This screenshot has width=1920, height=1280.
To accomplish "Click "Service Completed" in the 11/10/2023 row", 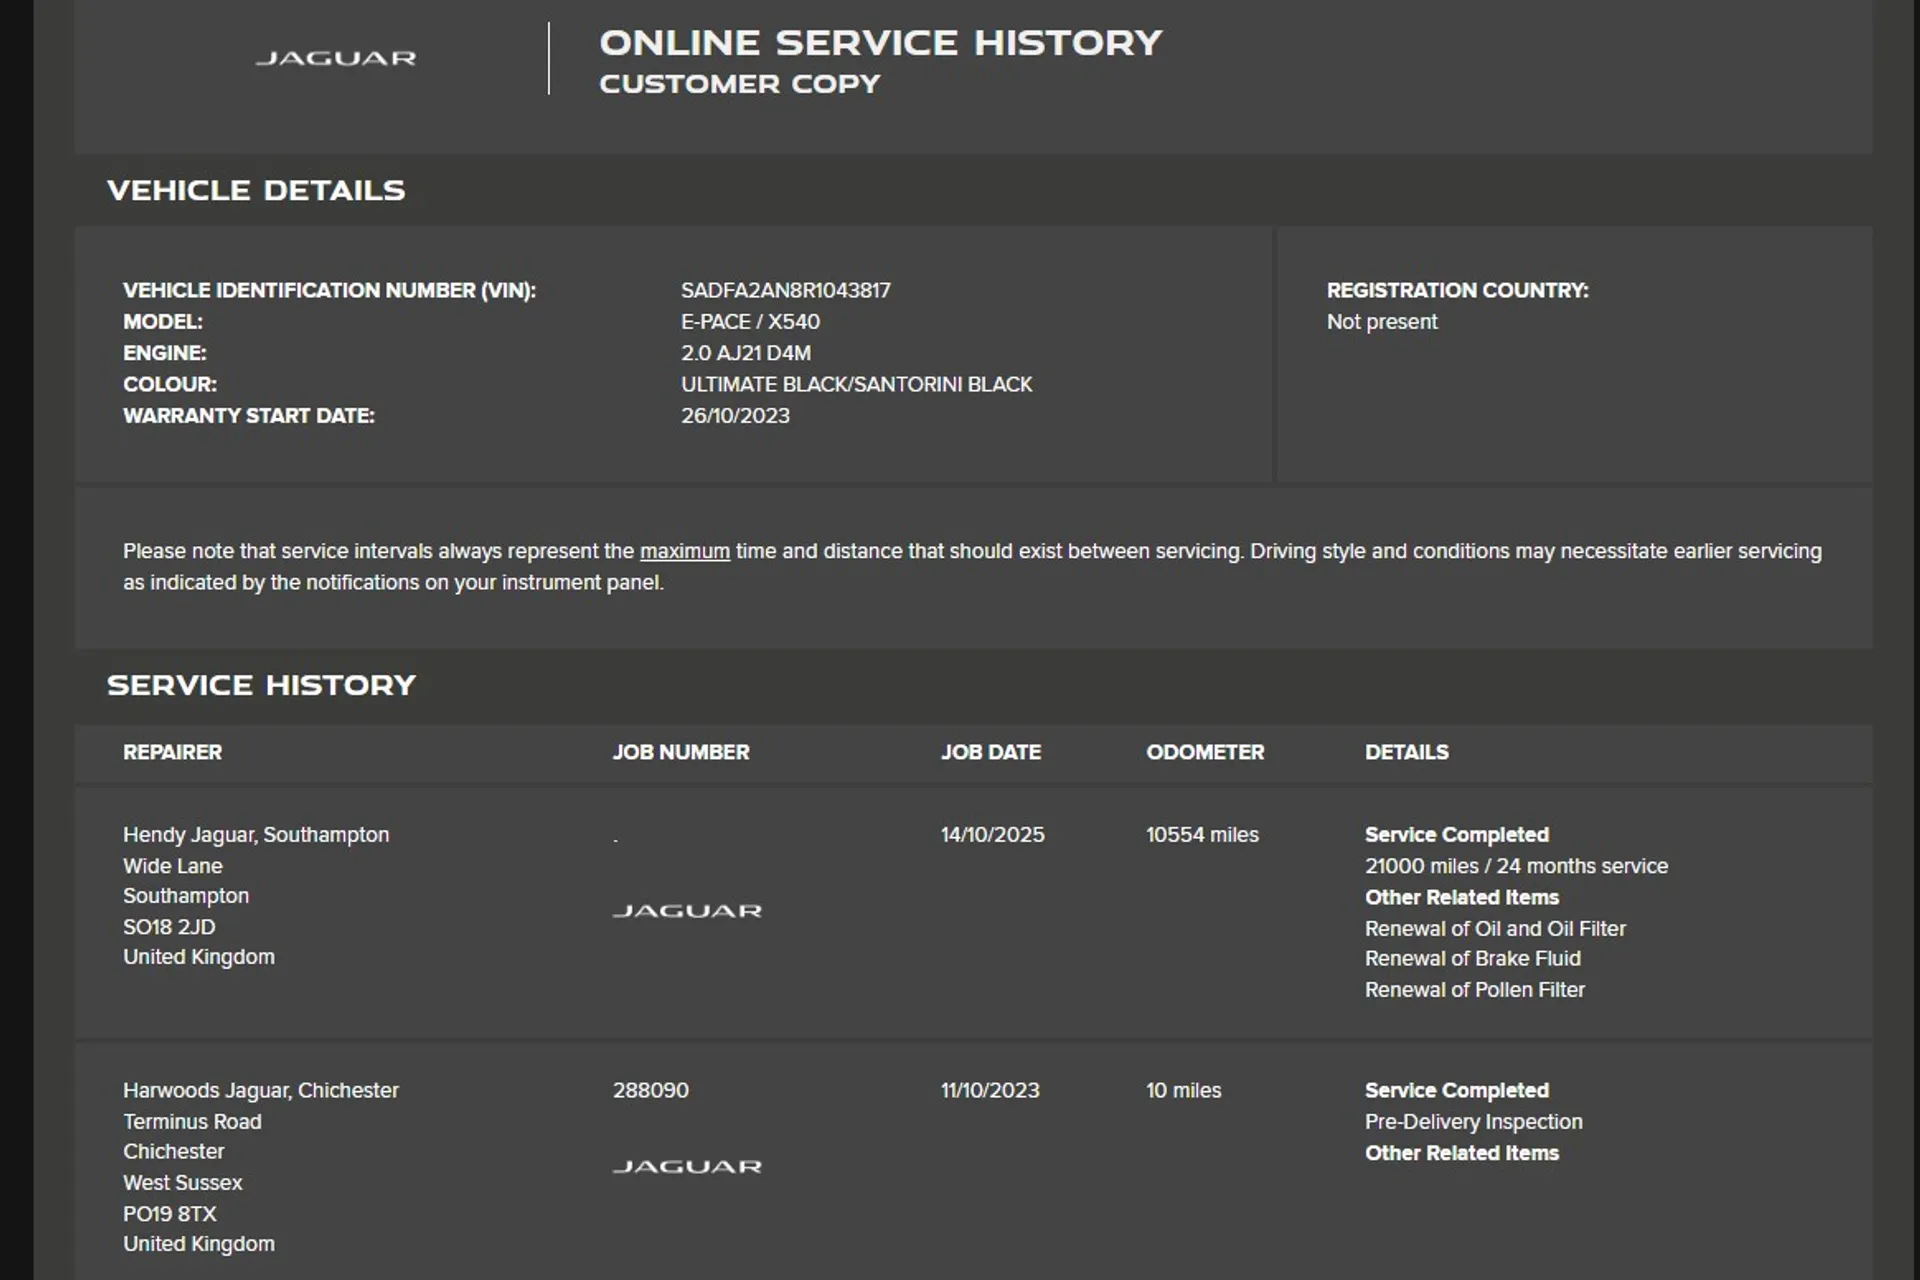I will click(1457, 1091).
